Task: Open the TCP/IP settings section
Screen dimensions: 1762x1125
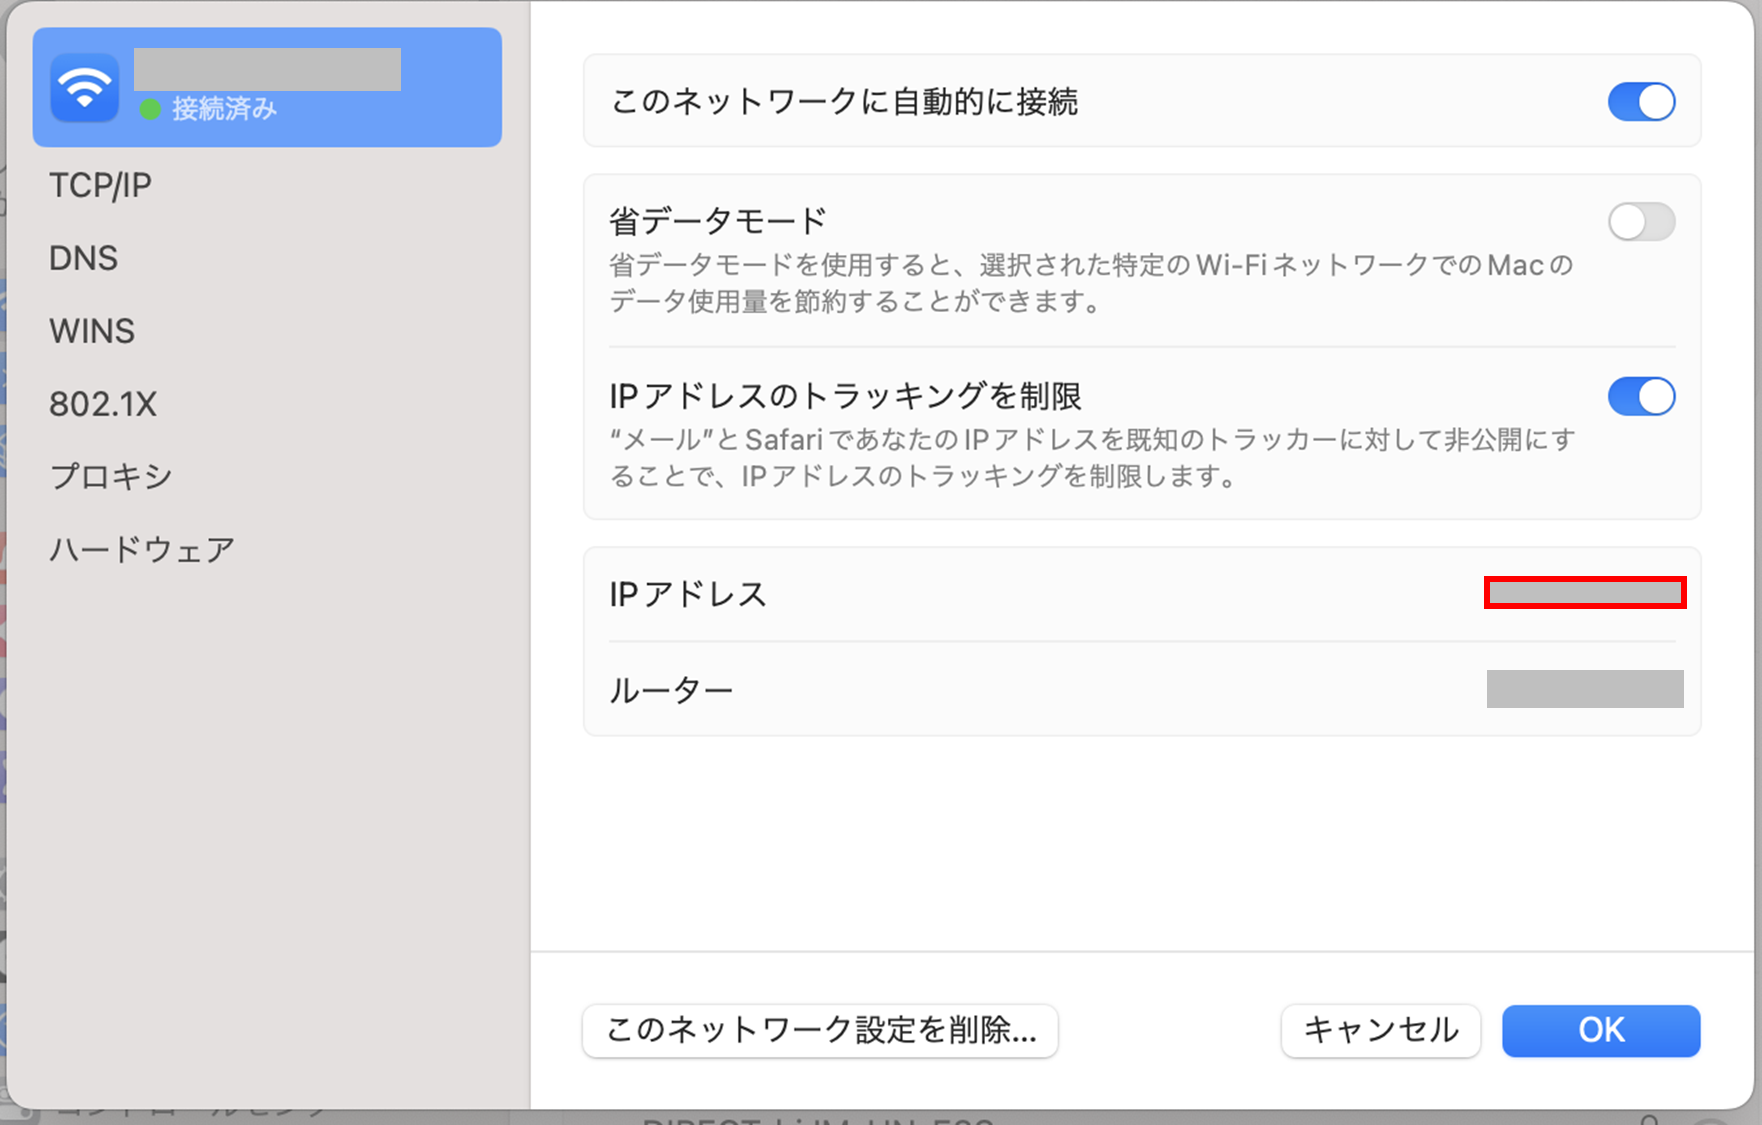Action: pos(100,186)
